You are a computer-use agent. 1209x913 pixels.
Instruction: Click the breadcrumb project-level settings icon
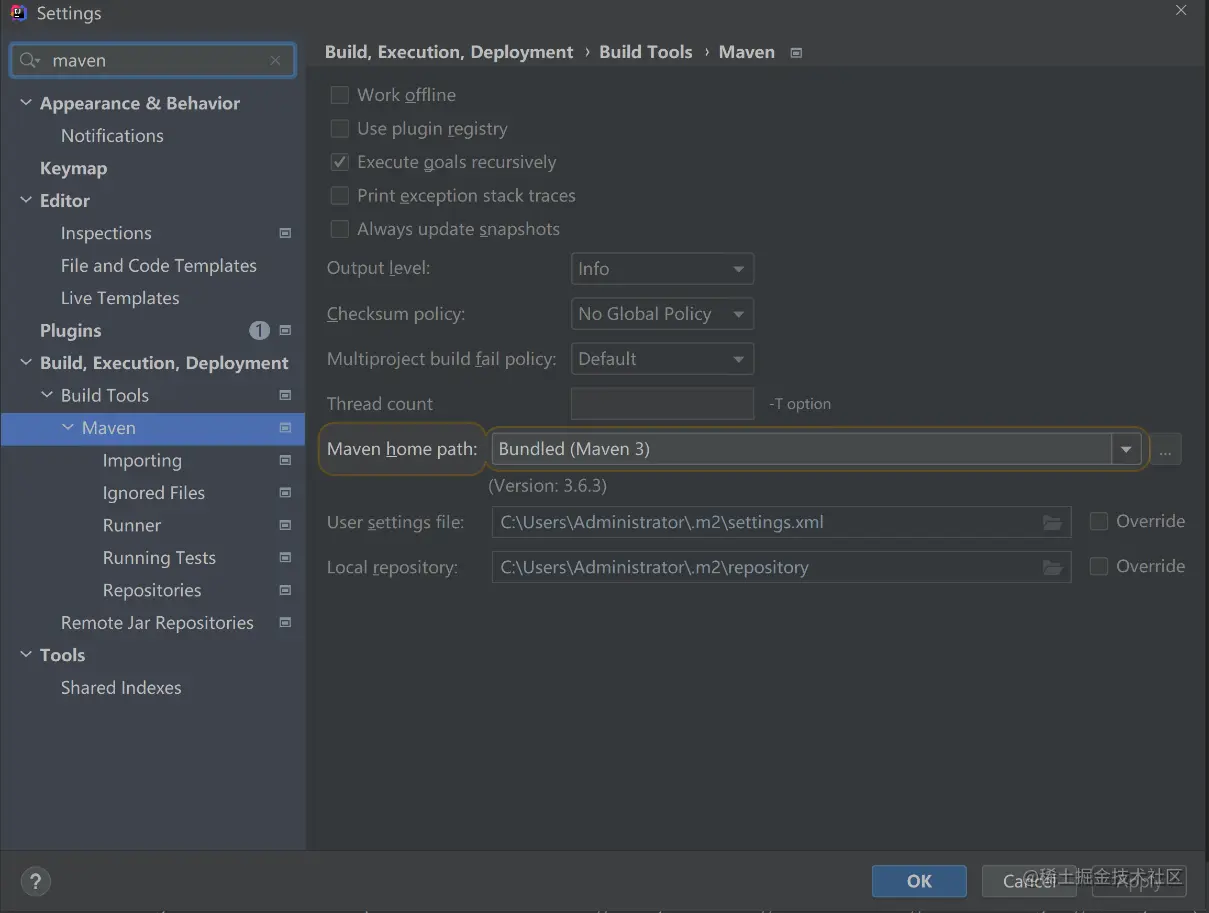tap(796, 53)
